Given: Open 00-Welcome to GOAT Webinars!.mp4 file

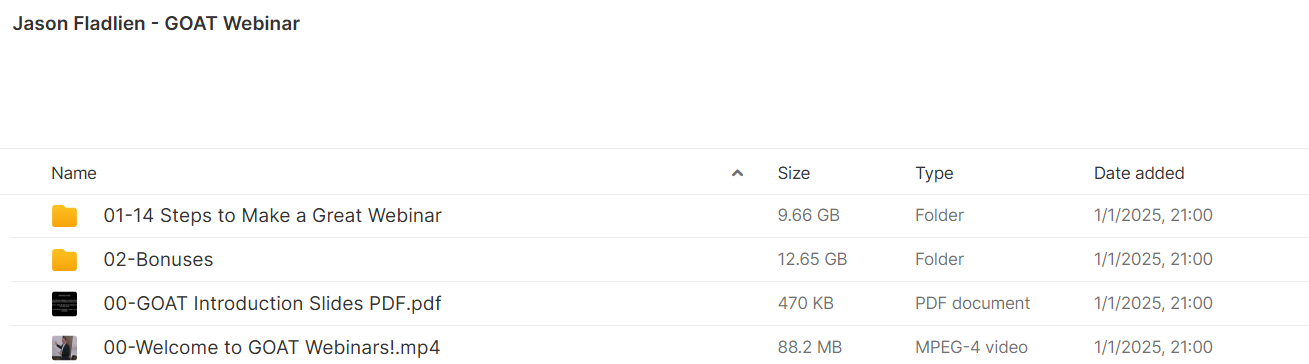Looking at the screenshot, I should click(x=271, y=348).
